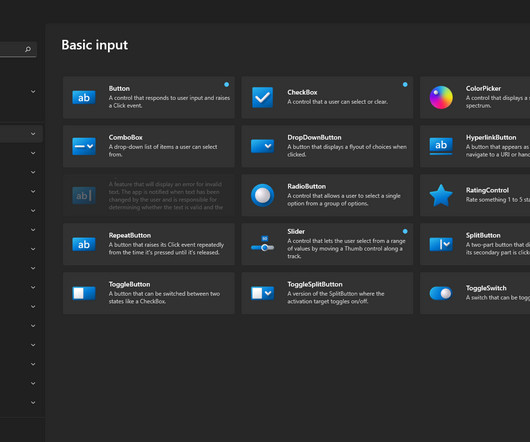Click the ToggleSplitButton card icon
530x442 pixels.
point(262,293)
